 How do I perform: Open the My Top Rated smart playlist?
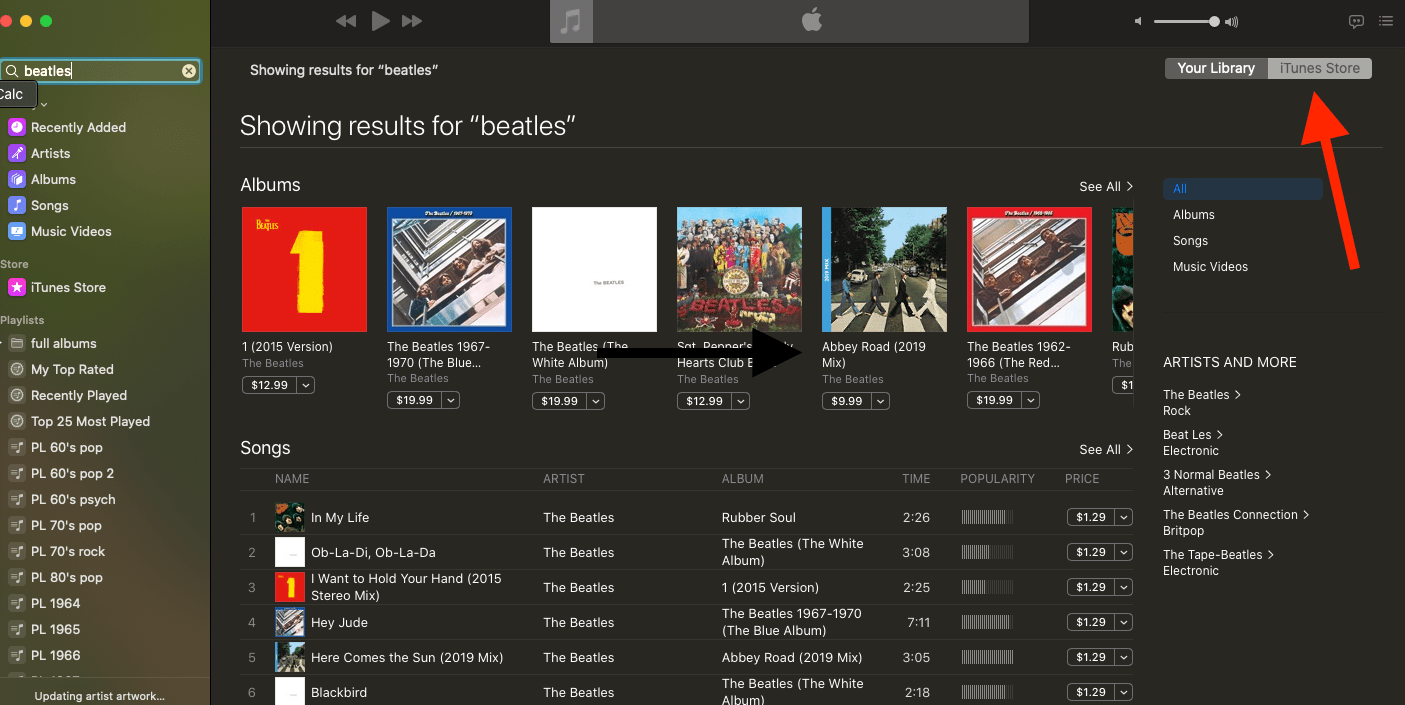point(72,369)
